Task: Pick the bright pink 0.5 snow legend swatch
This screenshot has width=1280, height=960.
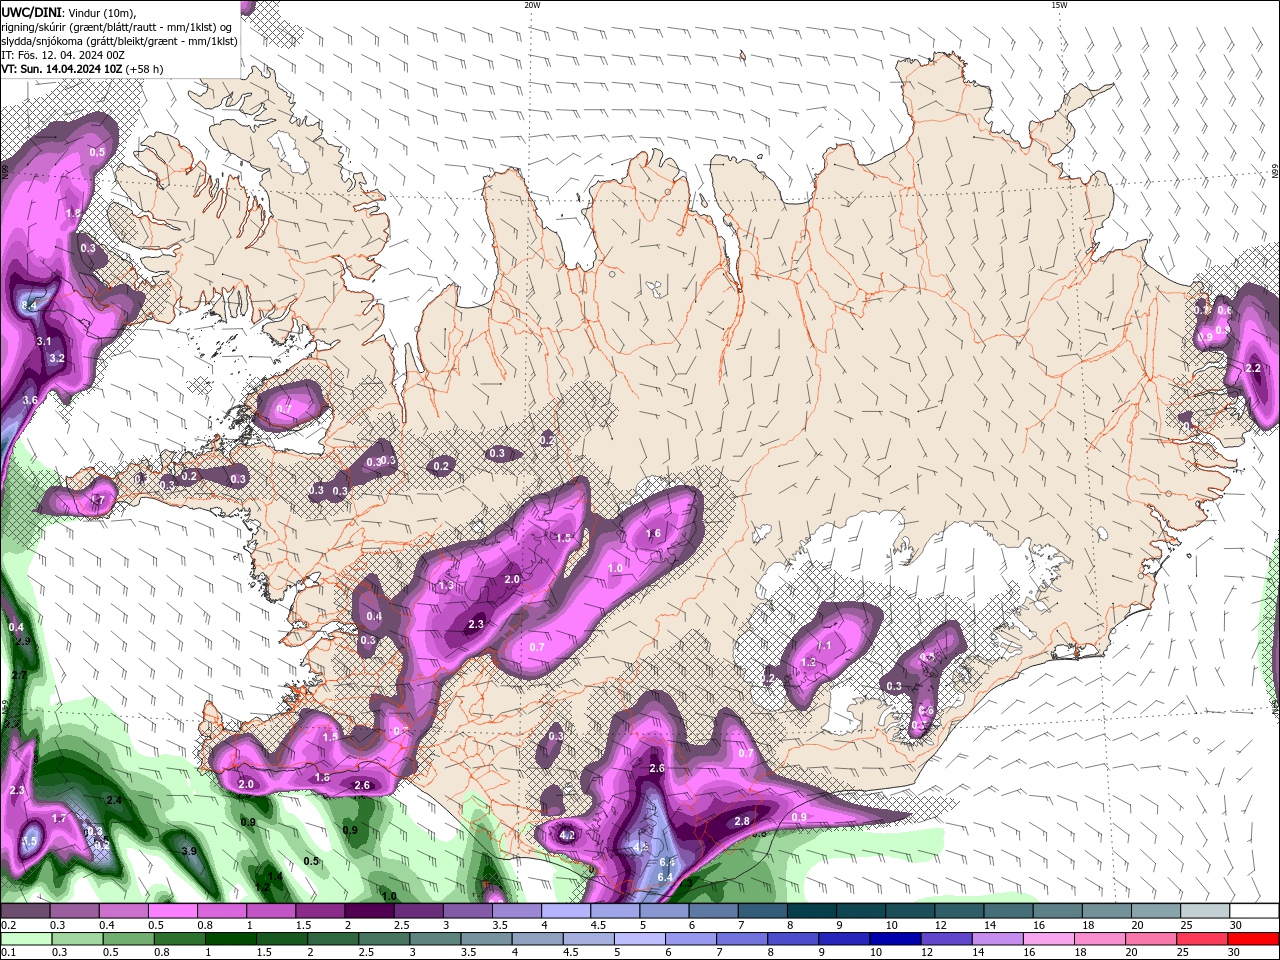Action: coord(172,911)
